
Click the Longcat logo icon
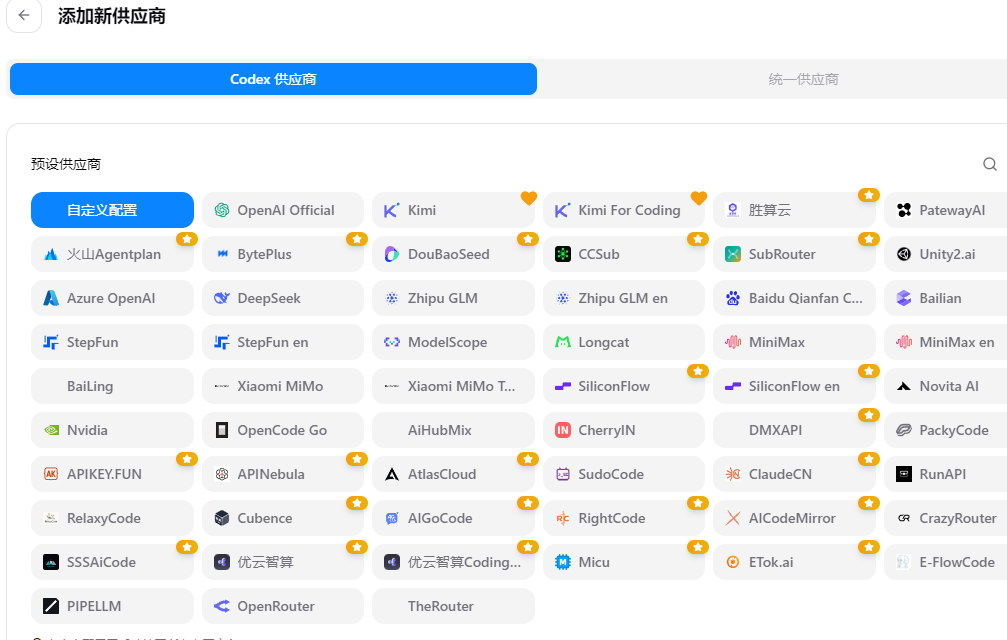click(x=563, y=342)
